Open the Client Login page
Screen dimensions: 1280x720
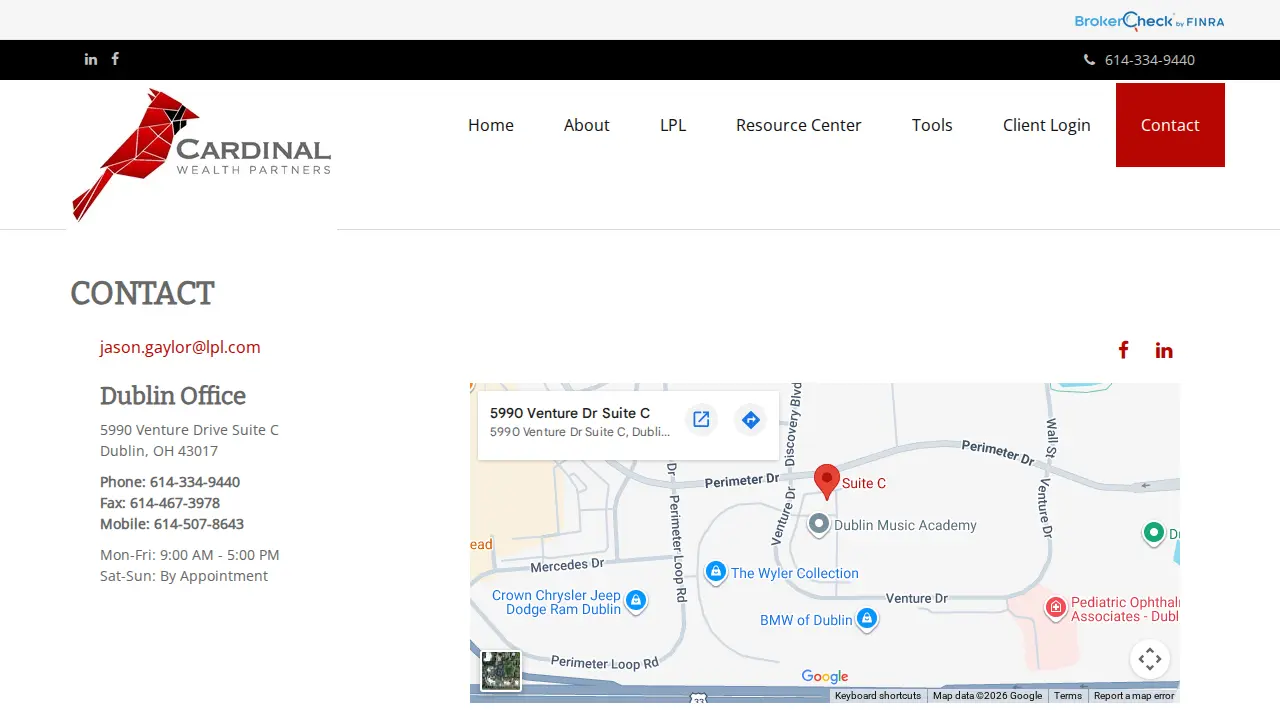[1047, 125]
